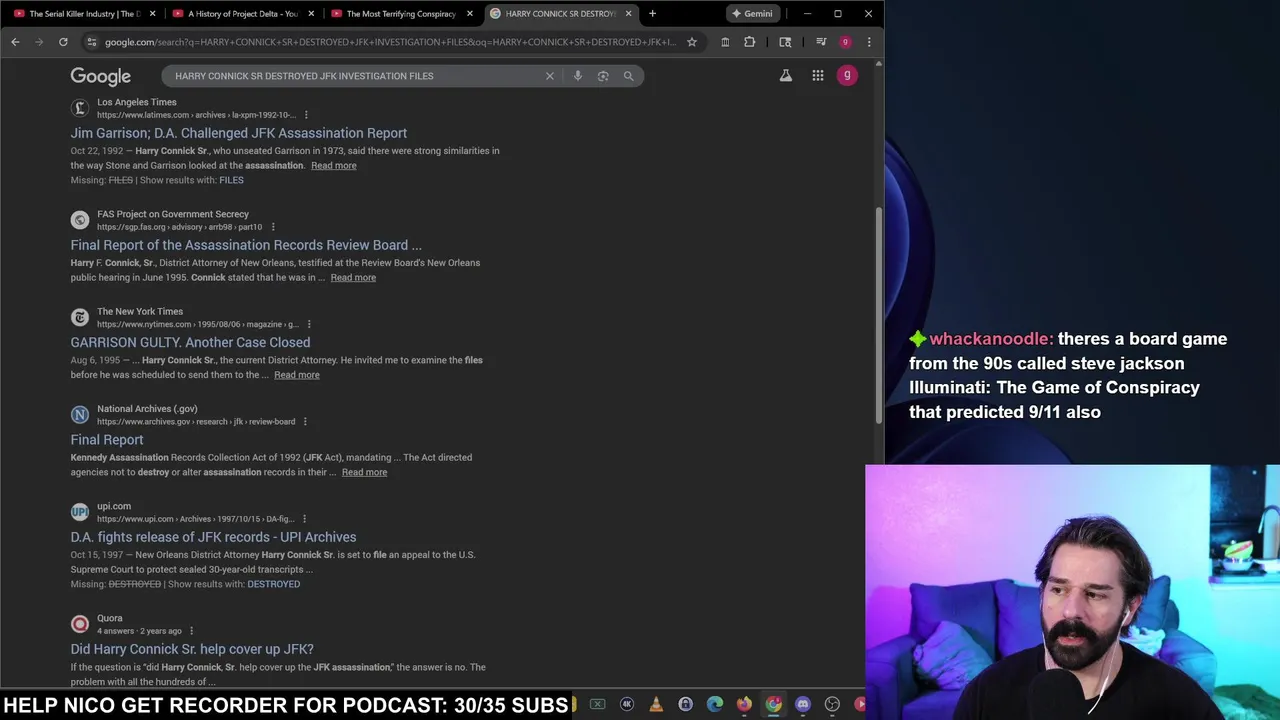This screenshot has width=1280, height=720.
Task: Open more options for upi.com result
Action: point(304,519)
